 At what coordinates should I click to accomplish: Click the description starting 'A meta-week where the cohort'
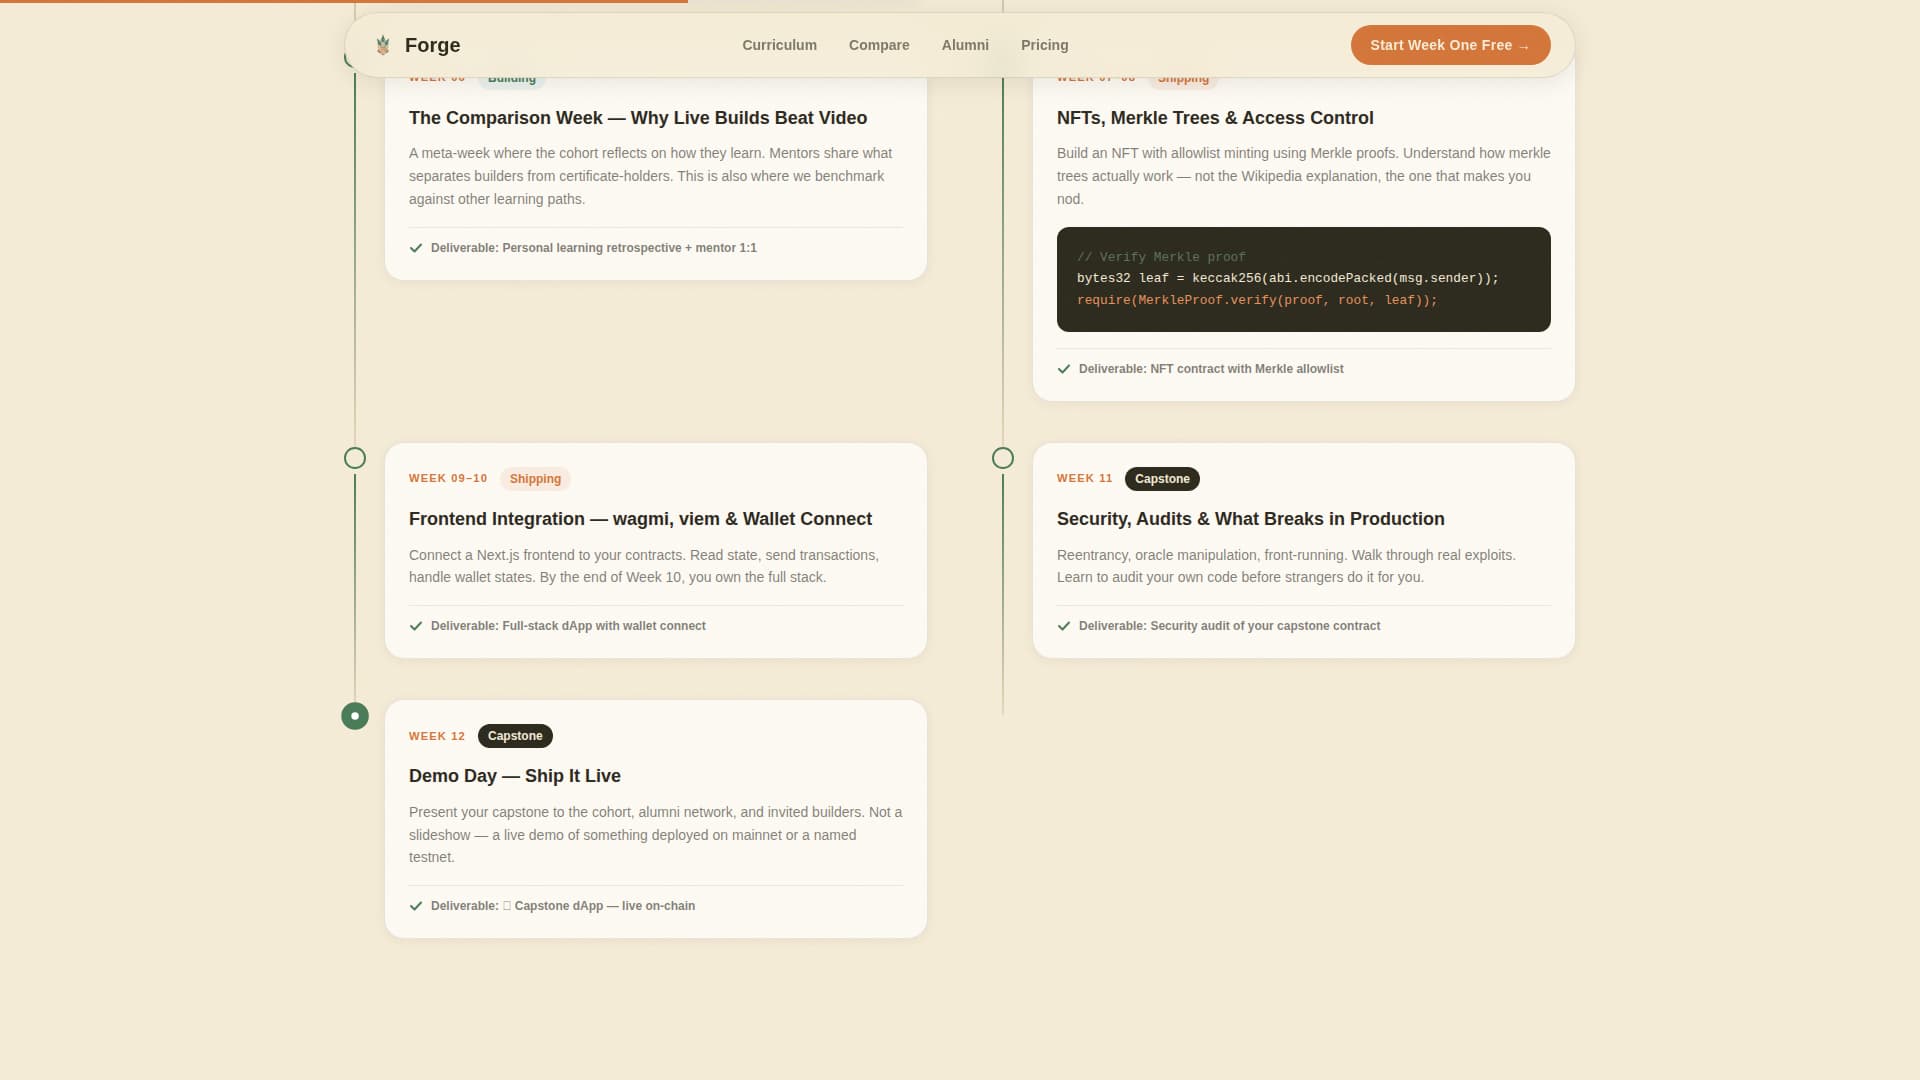[x=651, y=176]
